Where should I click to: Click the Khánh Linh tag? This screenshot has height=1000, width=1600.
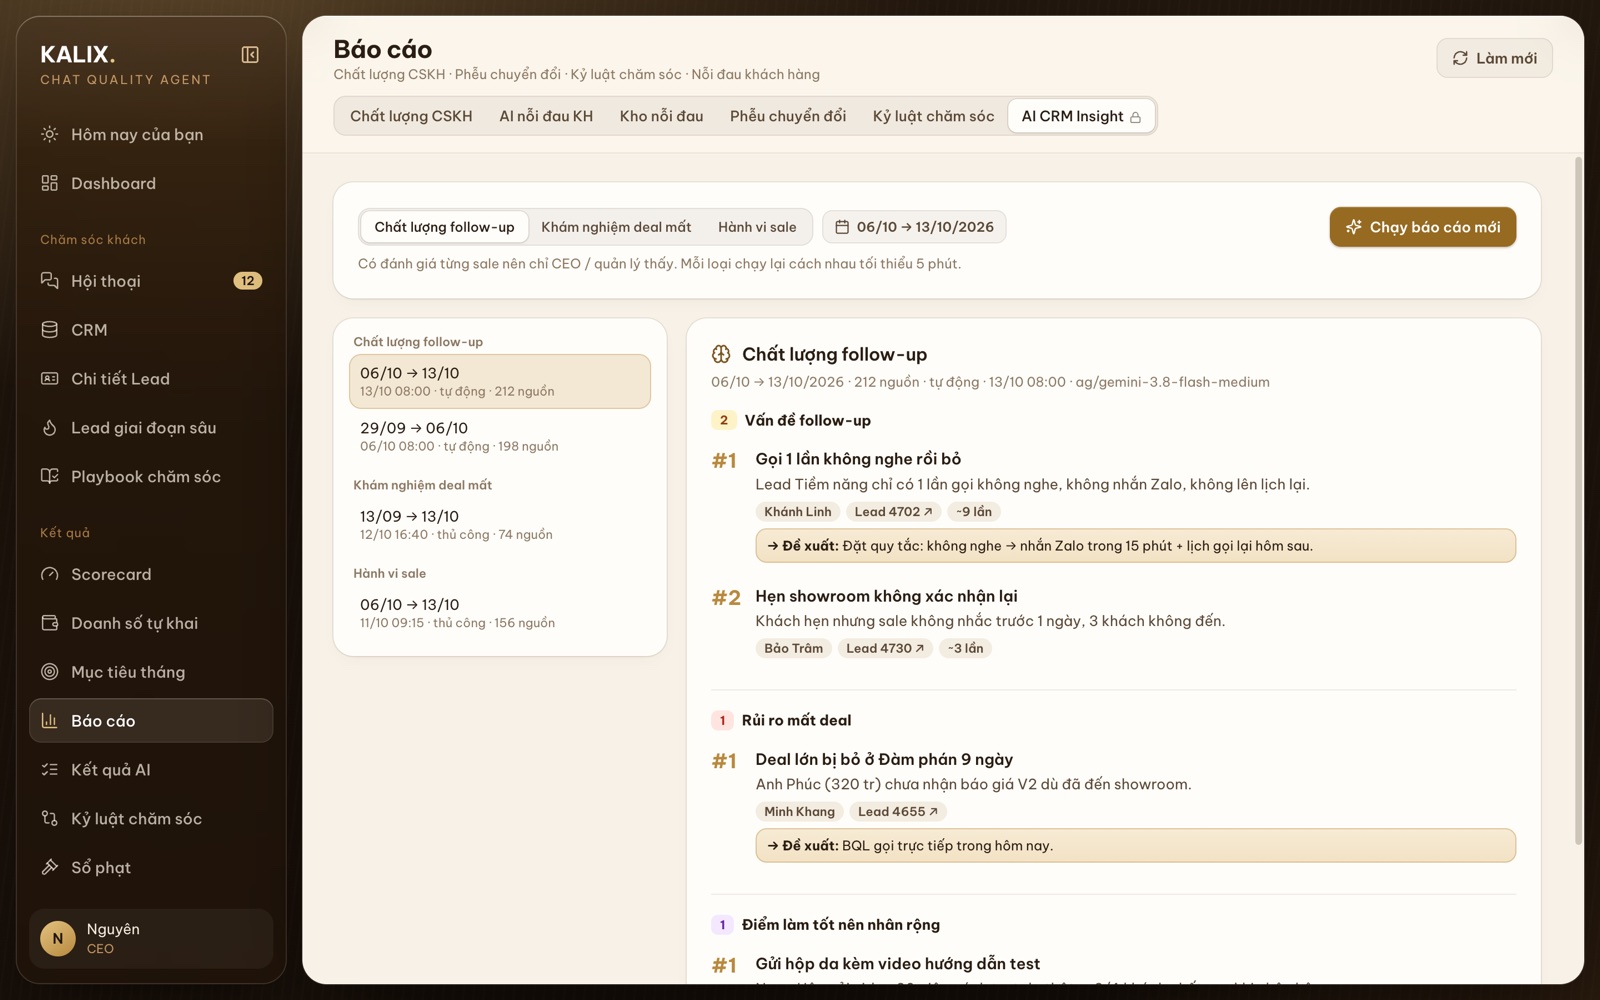pos(798,512)
